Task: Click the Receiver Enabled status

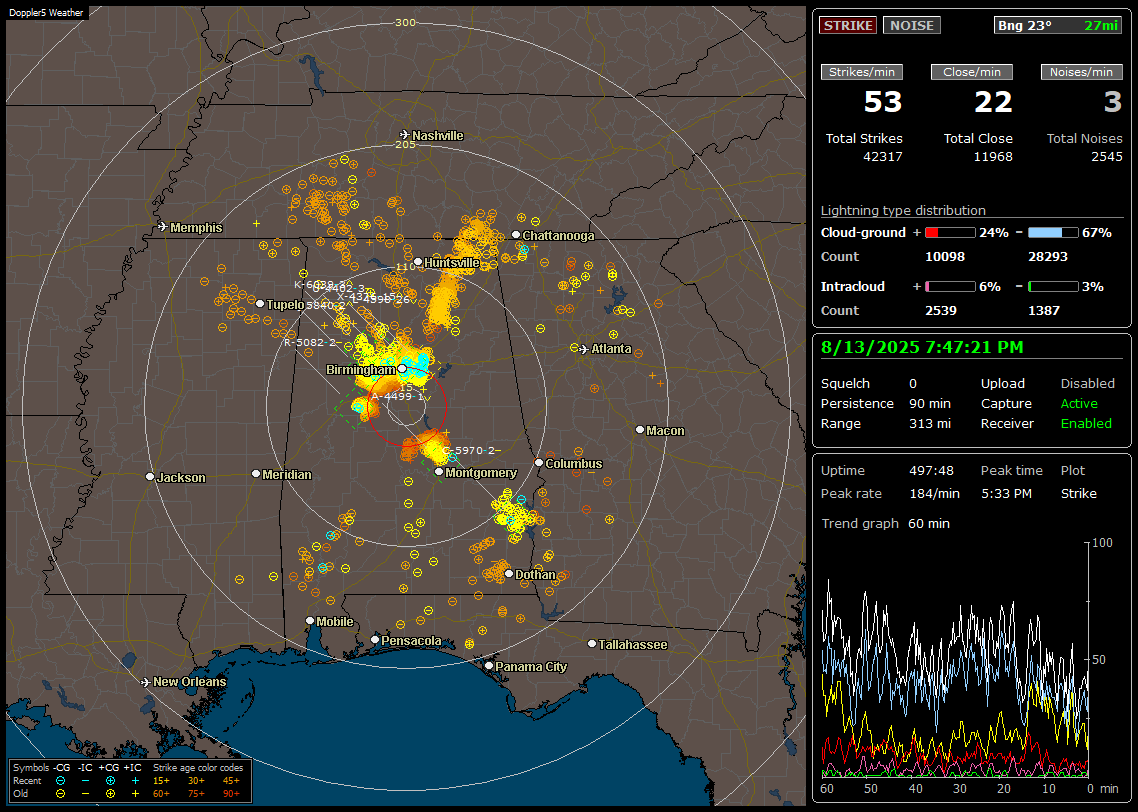Action: point(1086,424)
